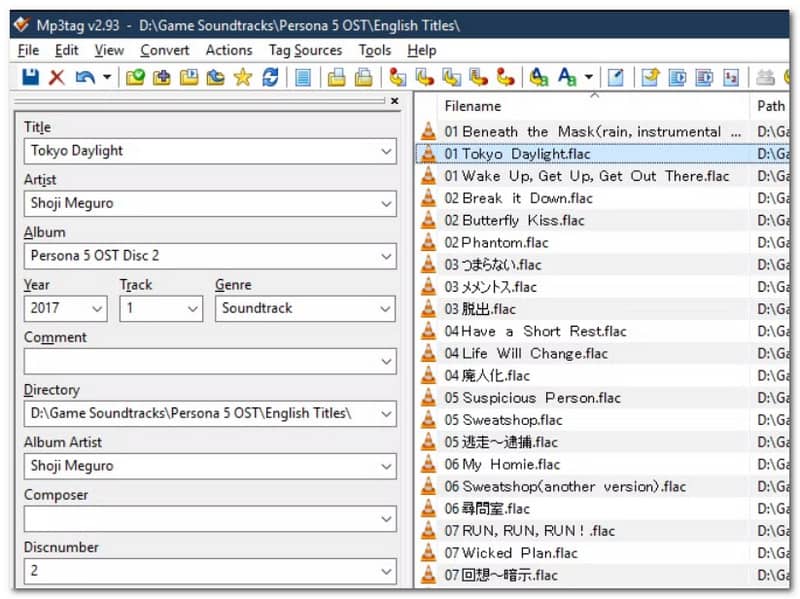Expand the Title field dropdown

[386, 152]
